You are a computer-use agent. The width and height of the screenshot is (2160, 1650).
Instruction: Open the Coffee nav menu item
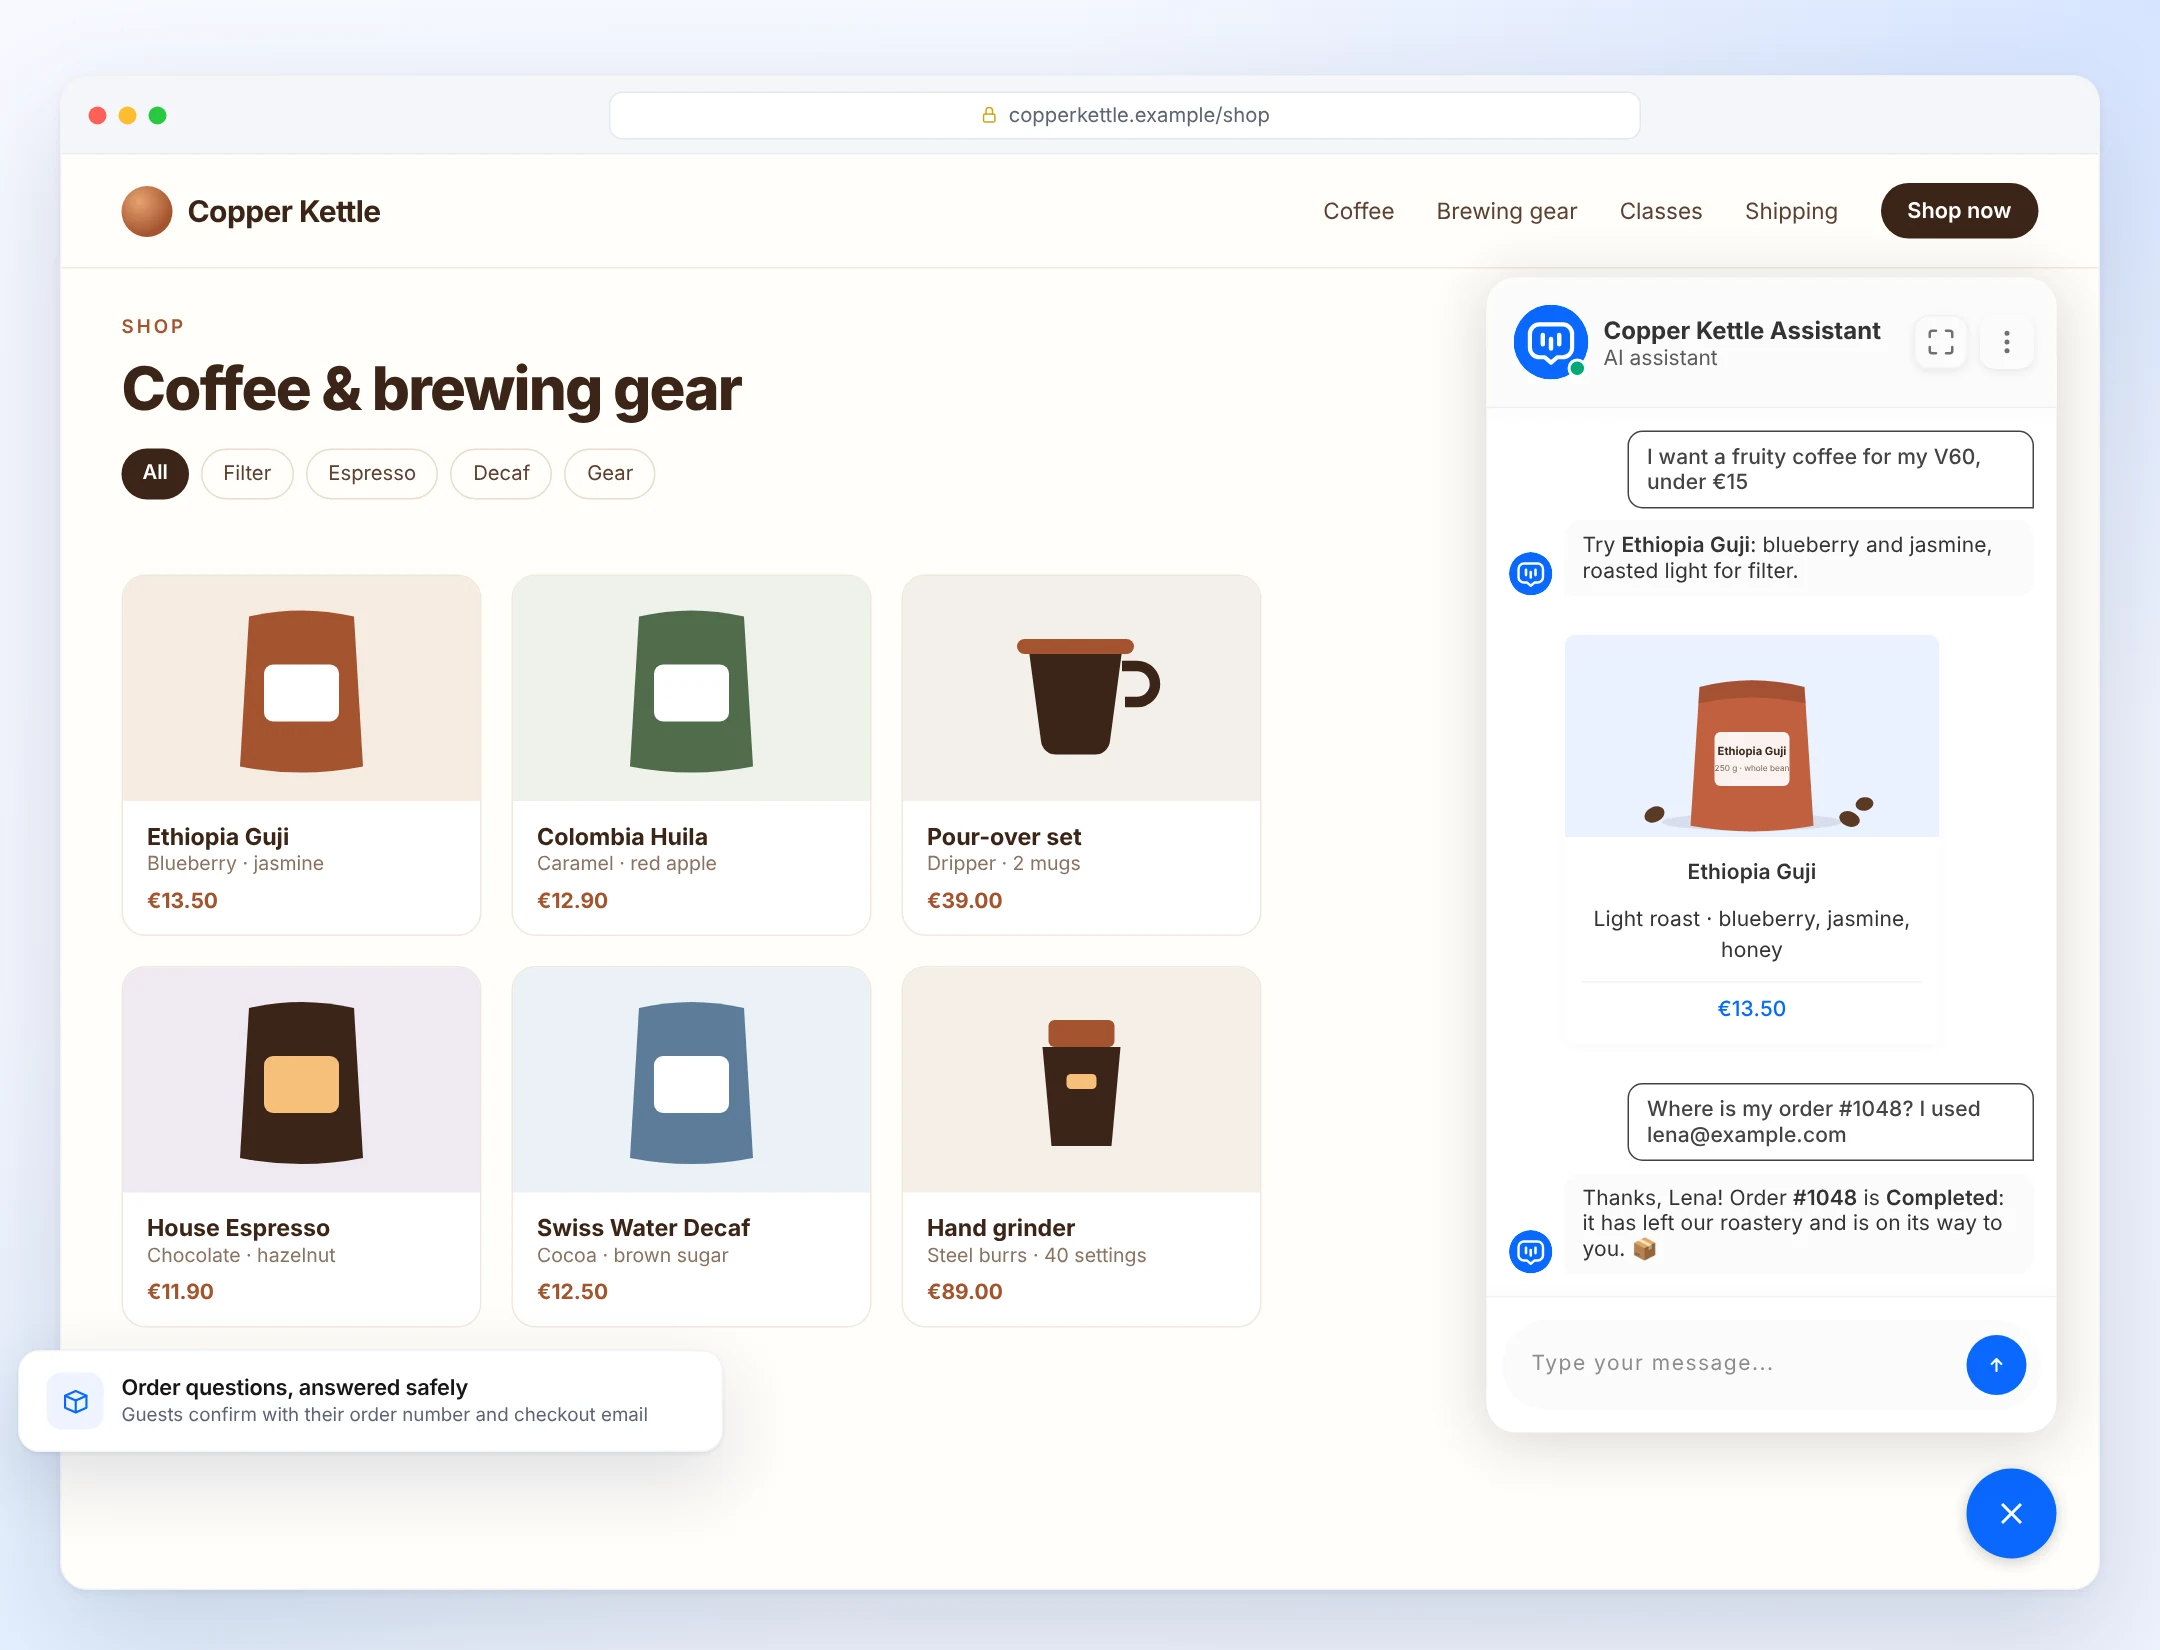(x=1358, y=211)
